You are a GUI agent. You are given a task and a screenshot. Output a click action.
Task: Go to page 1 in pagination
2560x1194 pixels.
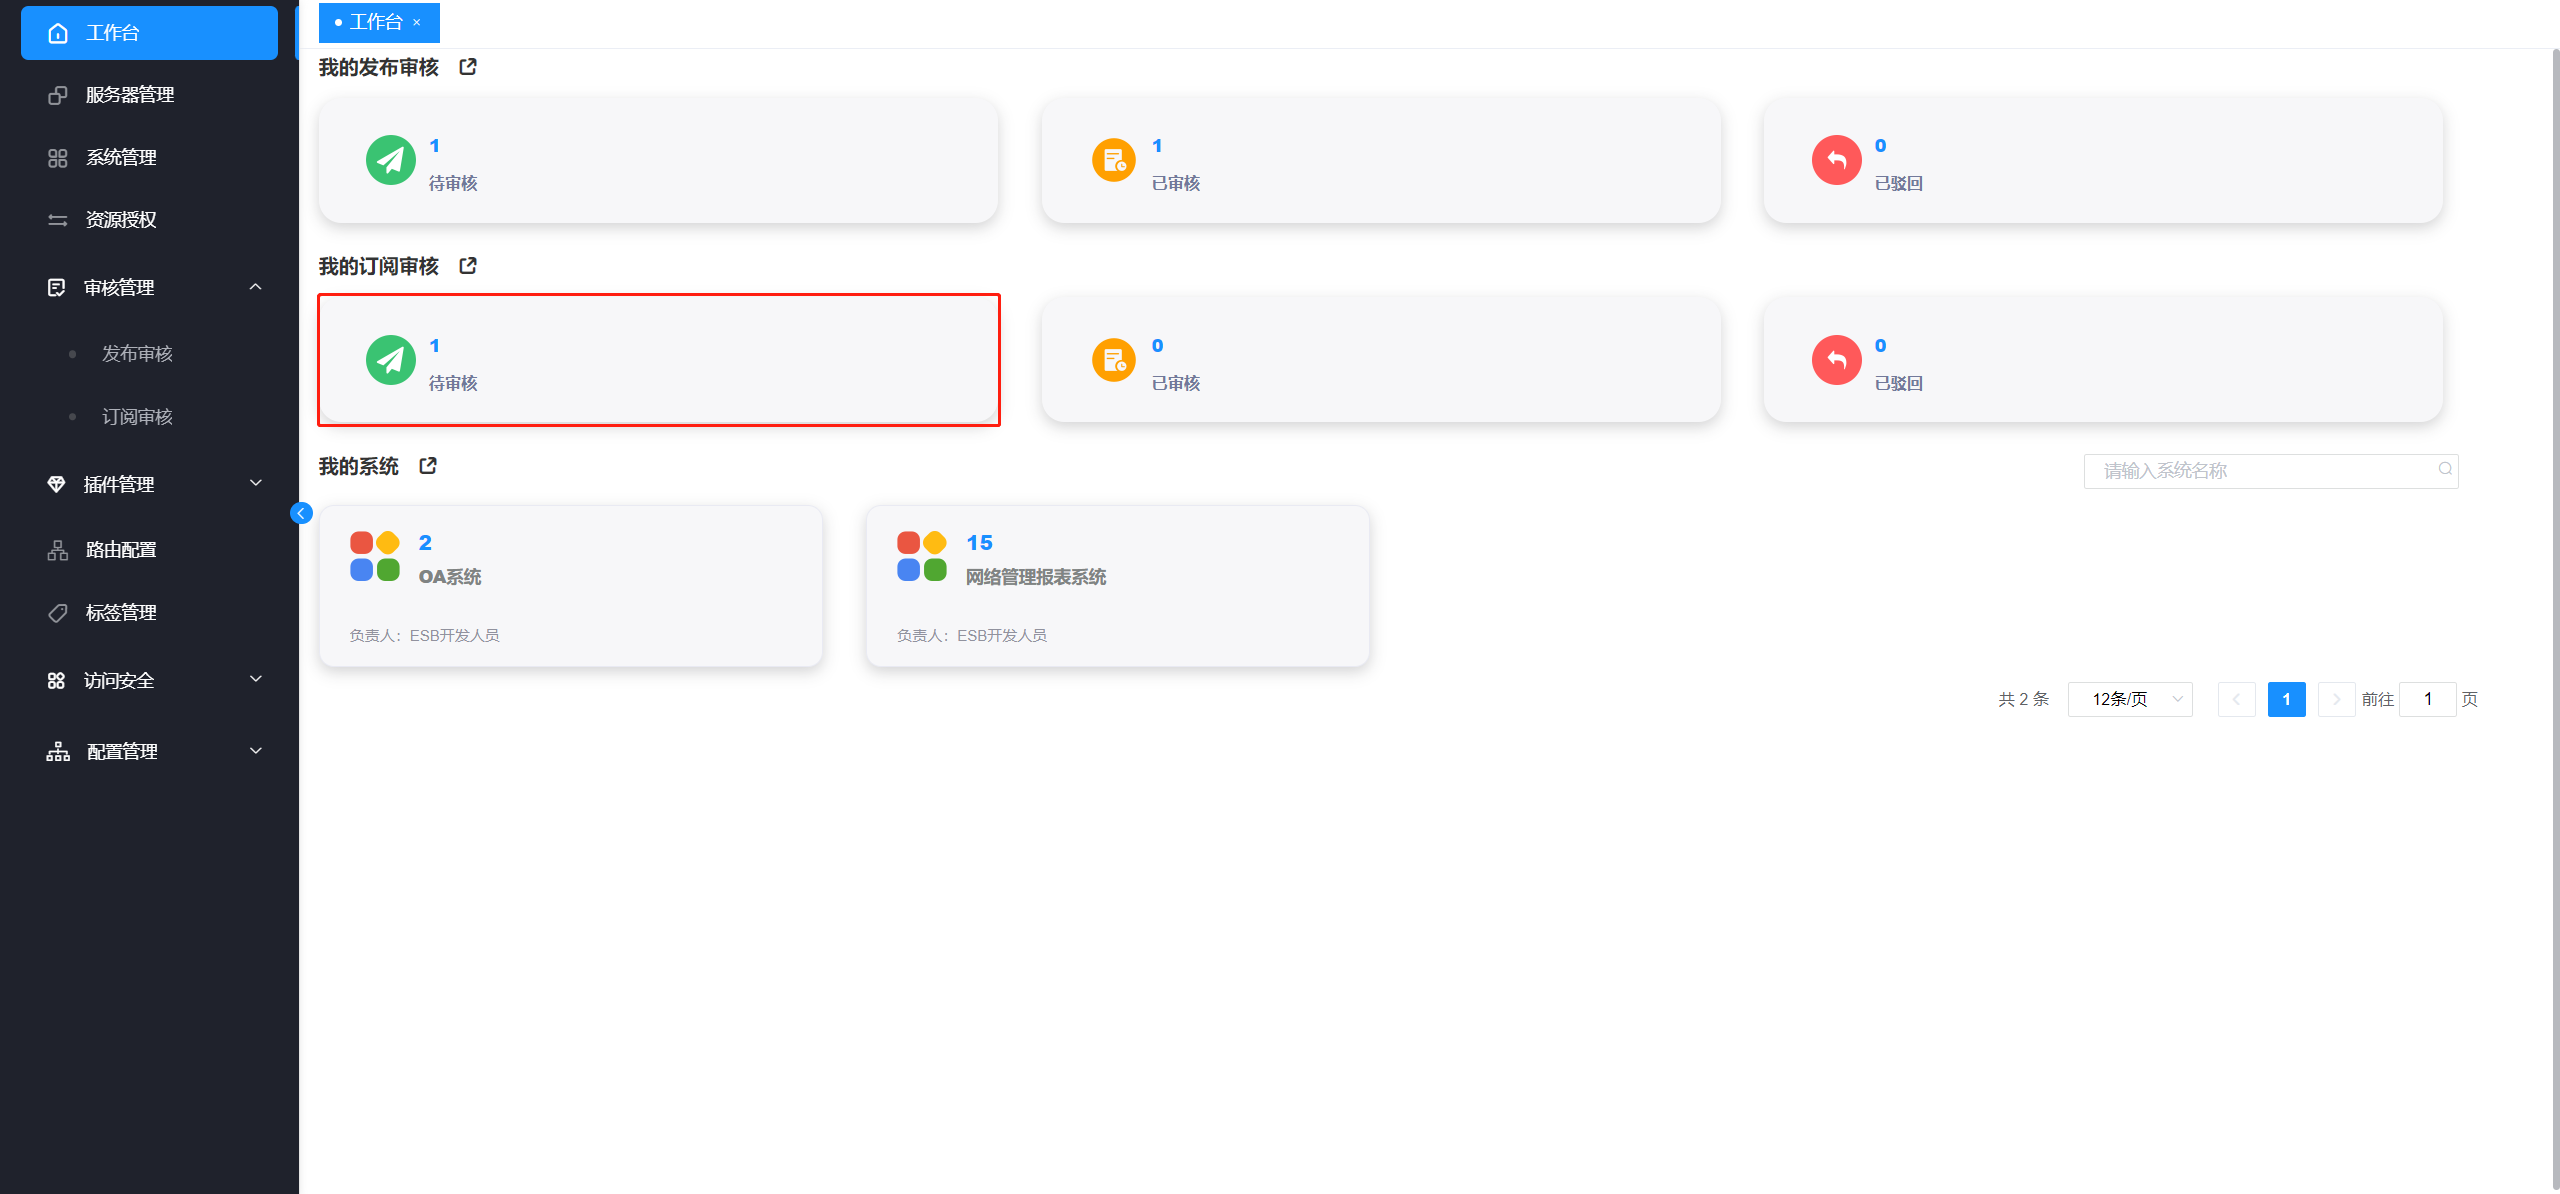click(2286, 699)
